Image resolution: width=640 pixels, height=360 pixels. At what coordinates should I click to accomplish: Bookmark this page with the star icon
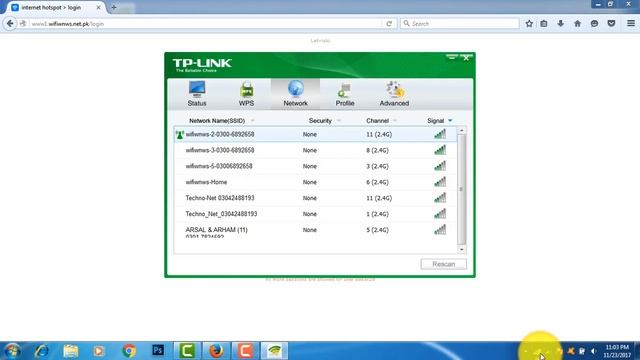point(529,24)
